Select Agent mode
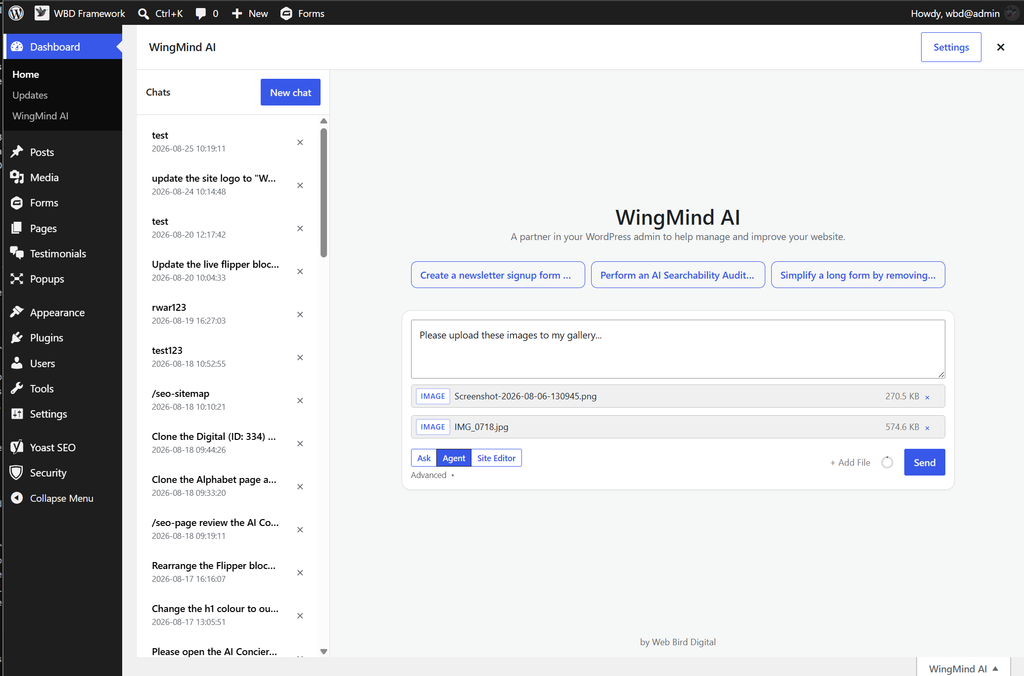Viewport: 1024px width, 676px height. click(454, 458)
